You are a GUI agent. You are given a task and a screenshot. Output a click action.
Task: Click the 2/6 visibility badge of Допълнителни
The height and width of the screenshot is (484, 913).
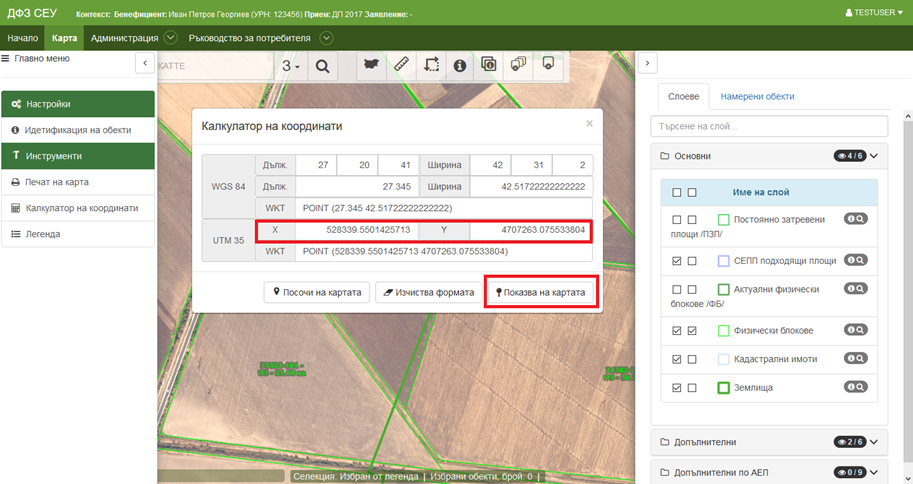click(x=850, y=442)
